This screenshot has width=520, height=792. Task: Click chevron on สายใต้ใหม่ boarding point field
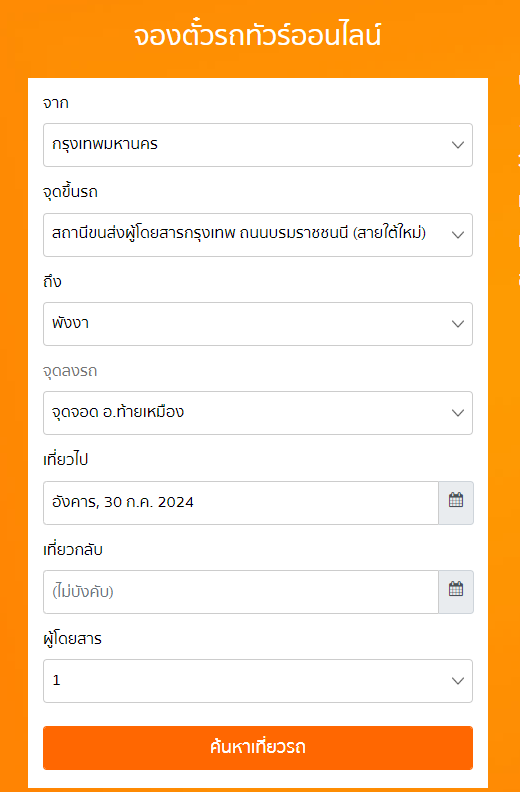coord(458,235)
